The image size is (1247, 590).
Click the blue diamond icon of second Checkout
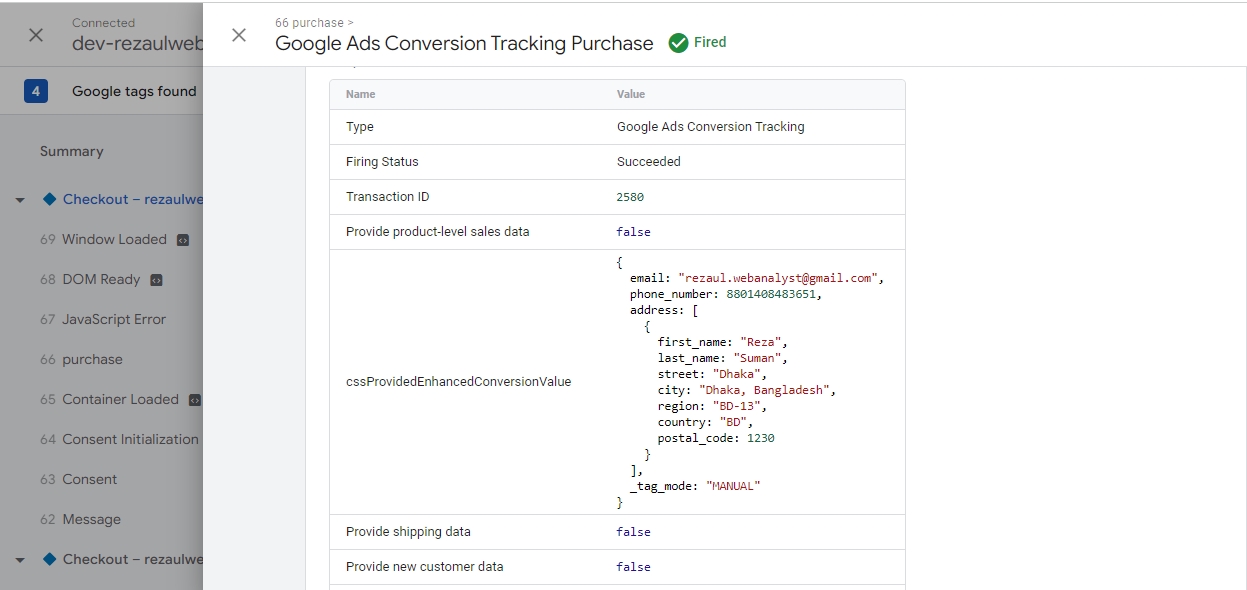tap(49, 559)
